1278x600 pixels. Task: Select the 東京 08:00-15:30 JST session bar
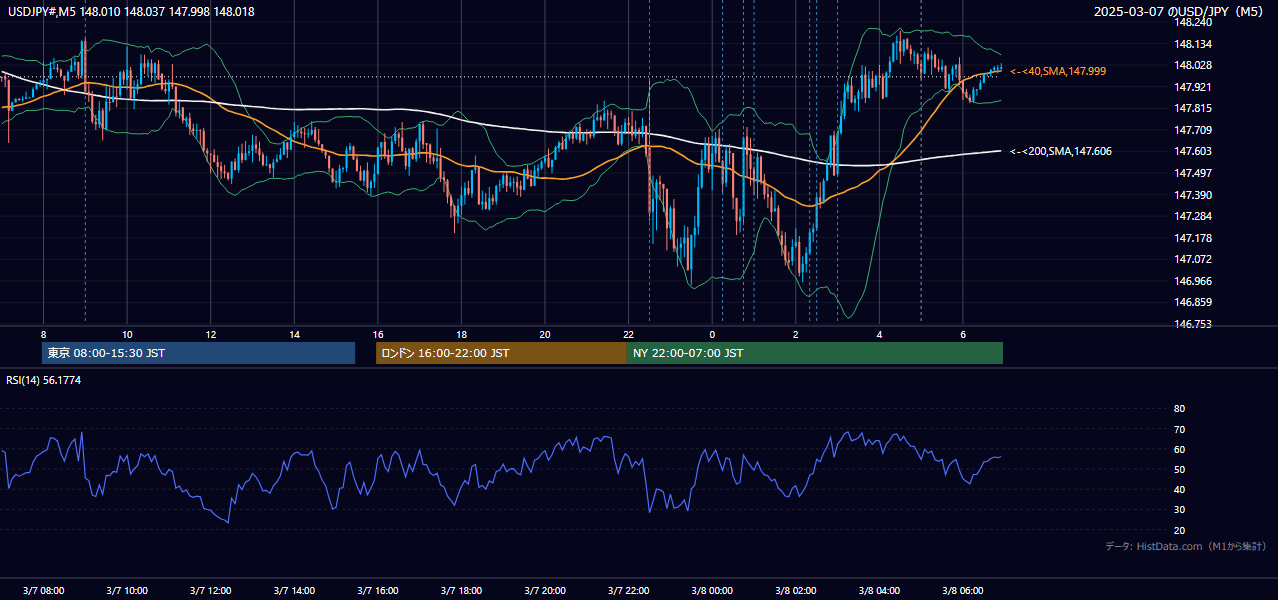coord(199,353)
